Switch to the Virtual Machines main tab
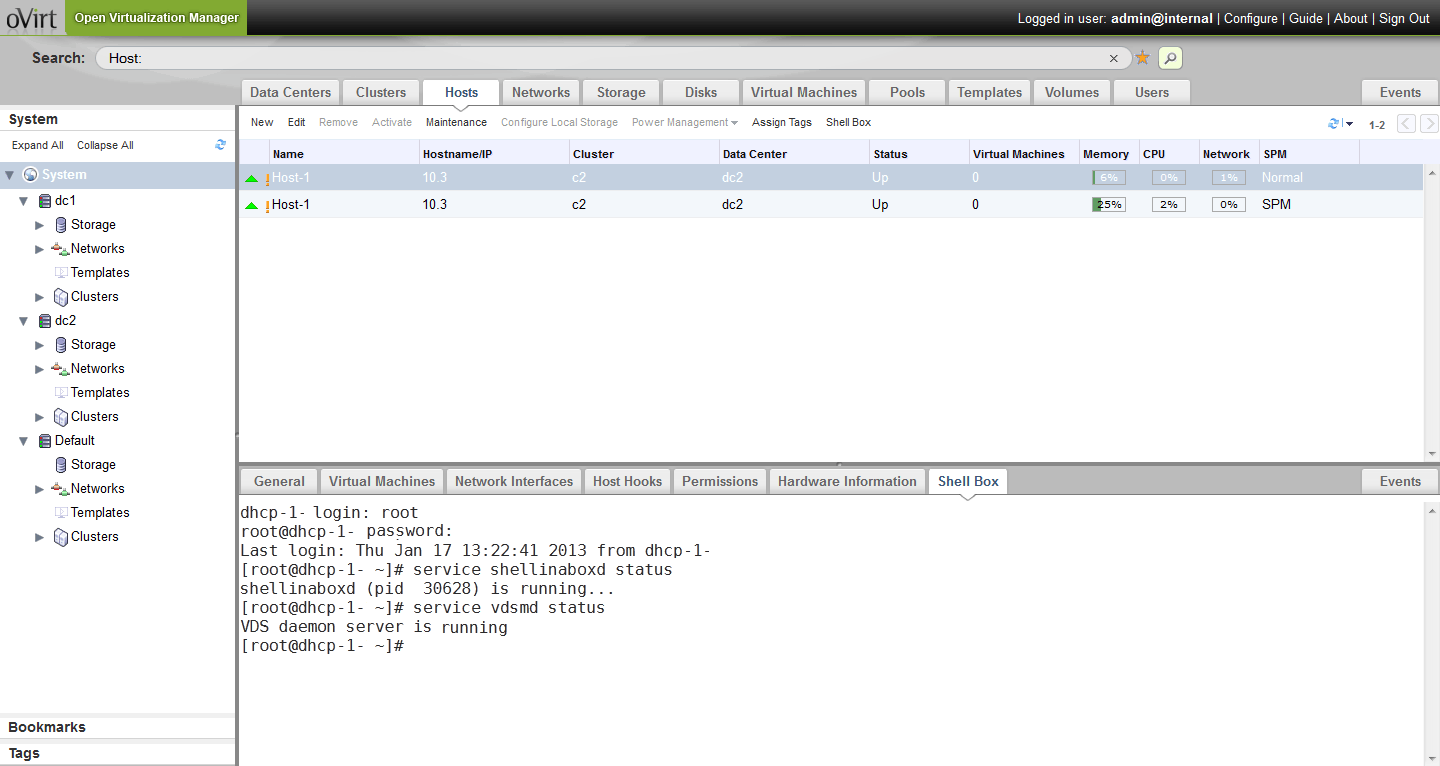The image size is (1440, 766). pos(803,92)
